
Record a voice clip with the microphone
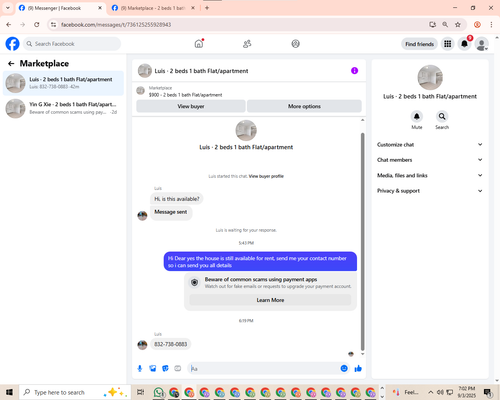[140, 368]
